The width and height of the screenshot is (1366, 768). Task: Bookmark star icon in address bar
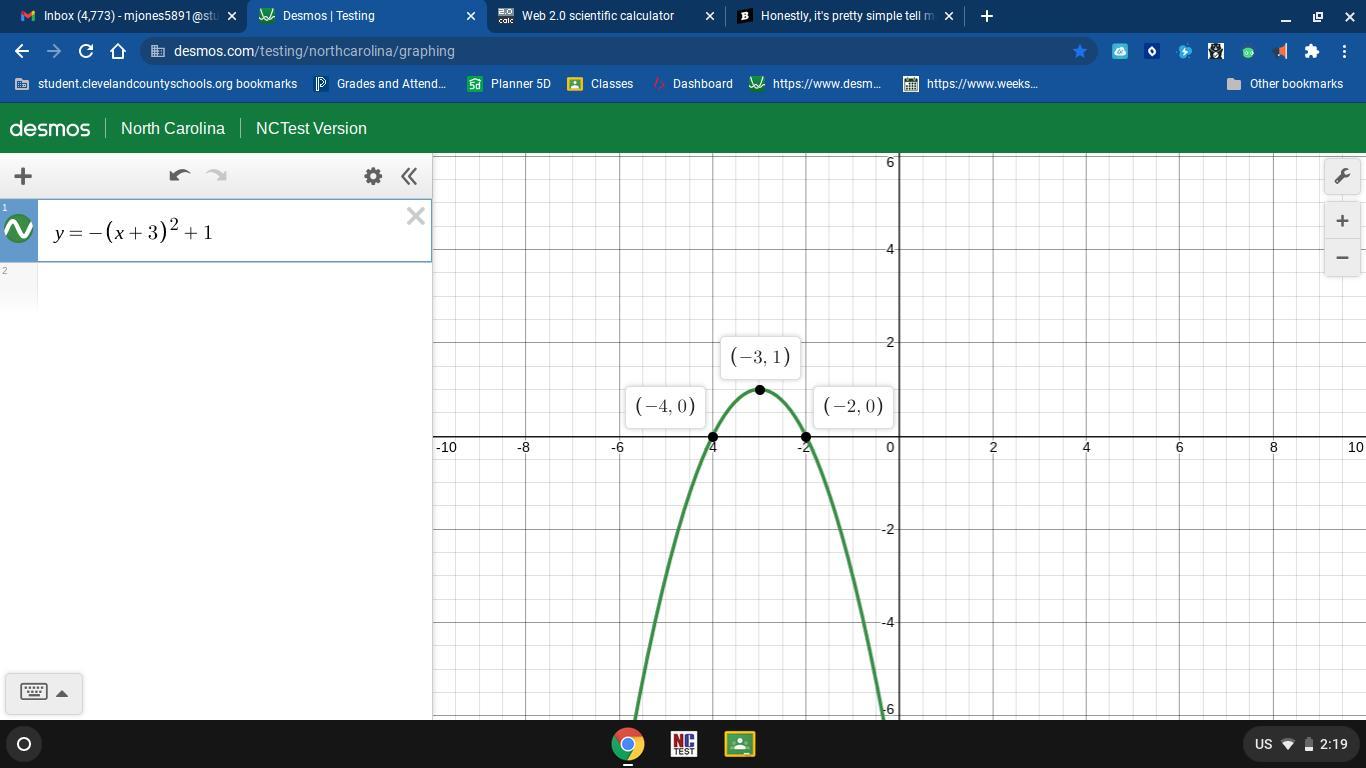click(1080, 51)
